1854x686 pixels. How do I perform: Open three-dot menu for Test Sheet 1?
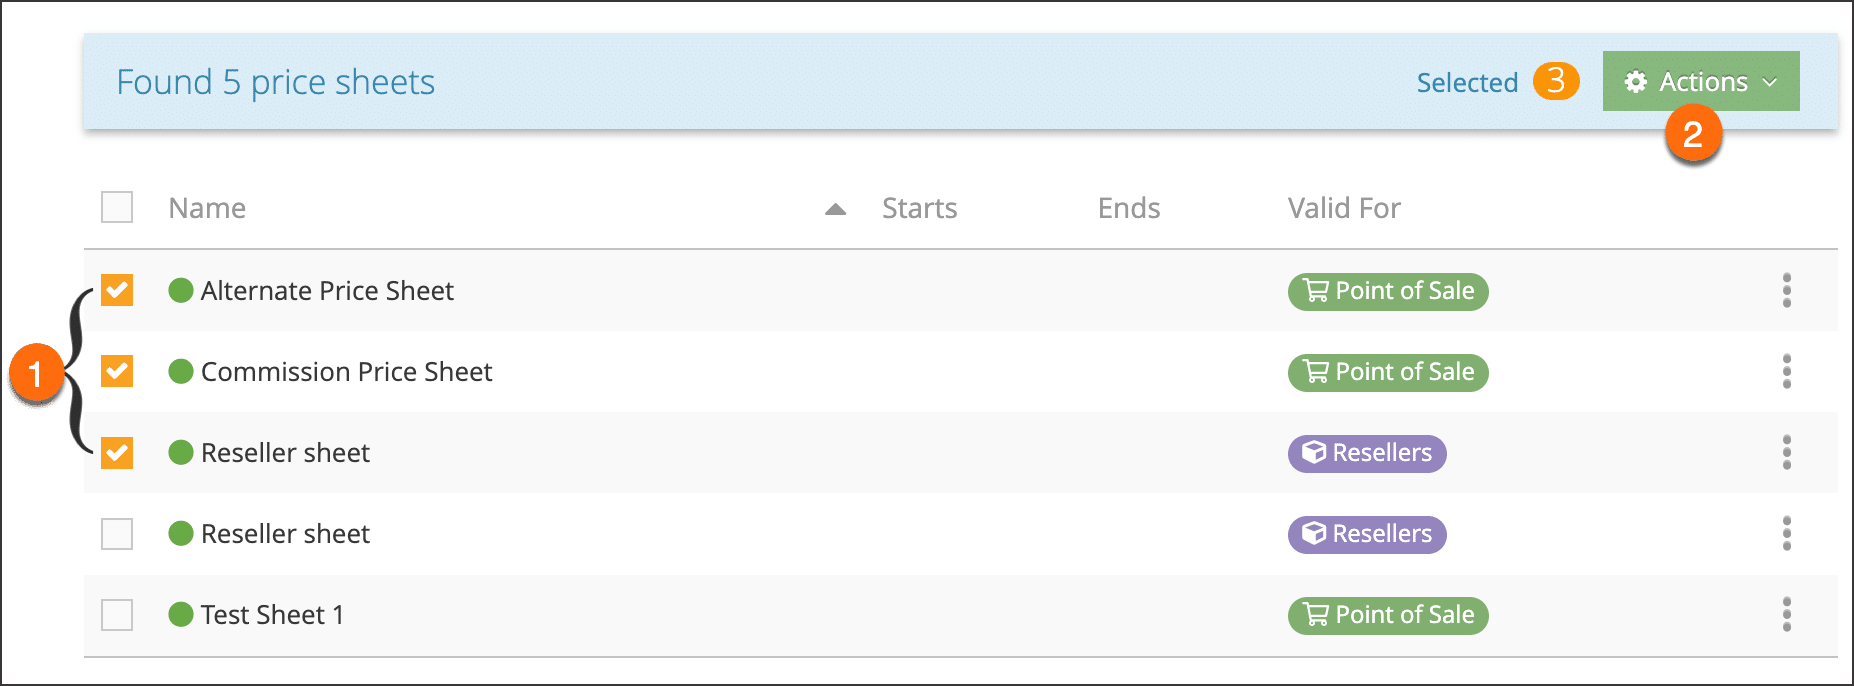[1786, 615]
